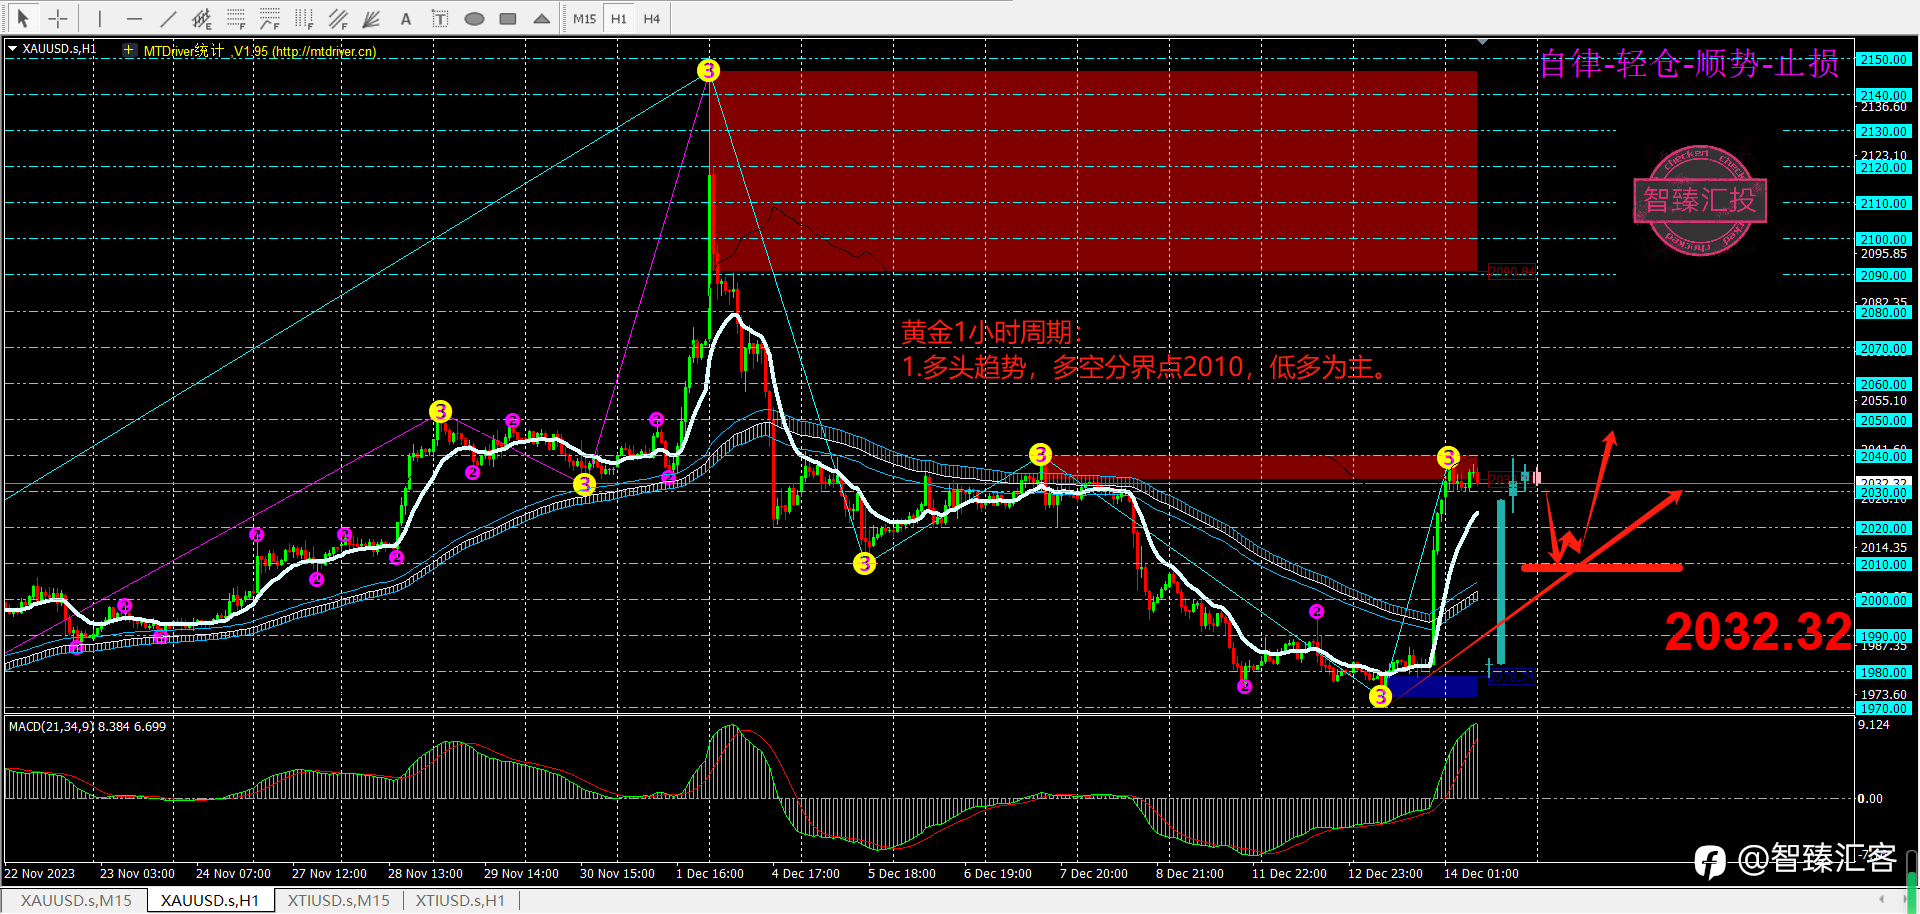Select the Fibonacci fan tool

(371, 18)
